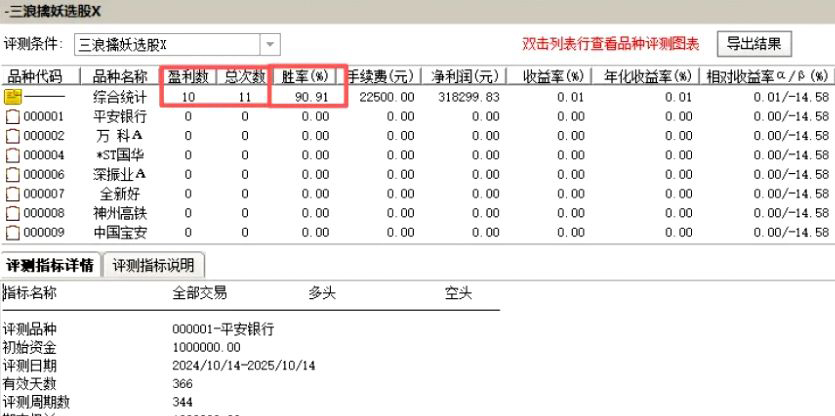
Task: Select the 深振业A row
Action: pos(418,175)
